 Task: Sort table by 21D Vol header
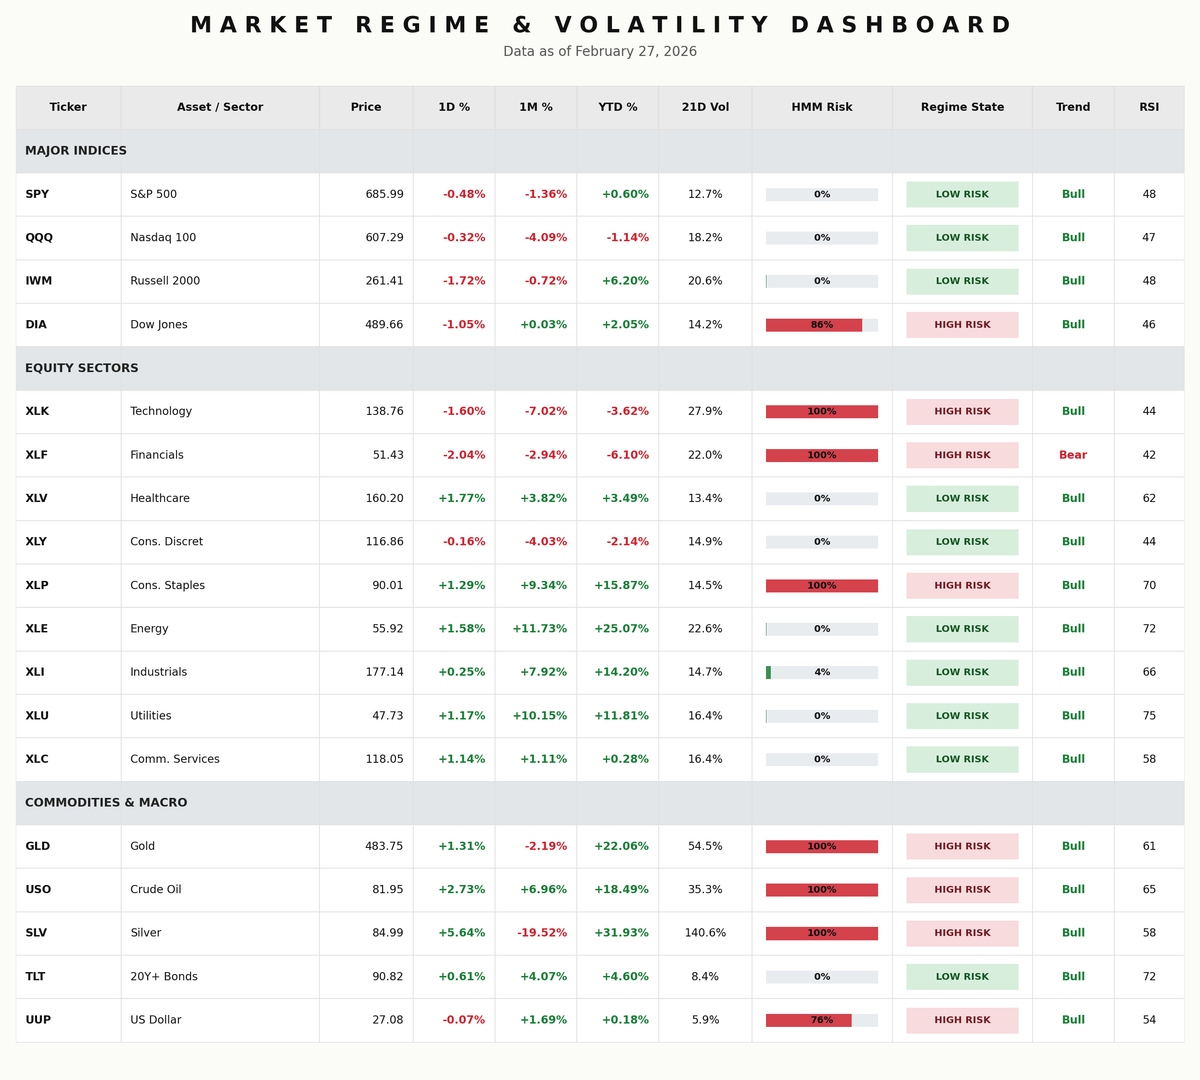click(x=704, y=107)
